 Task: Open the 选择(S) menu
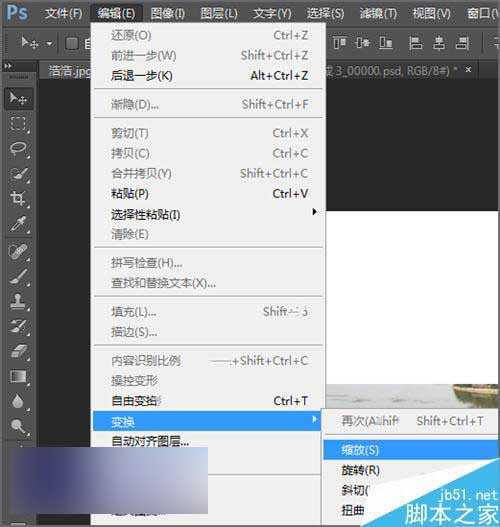325,13
